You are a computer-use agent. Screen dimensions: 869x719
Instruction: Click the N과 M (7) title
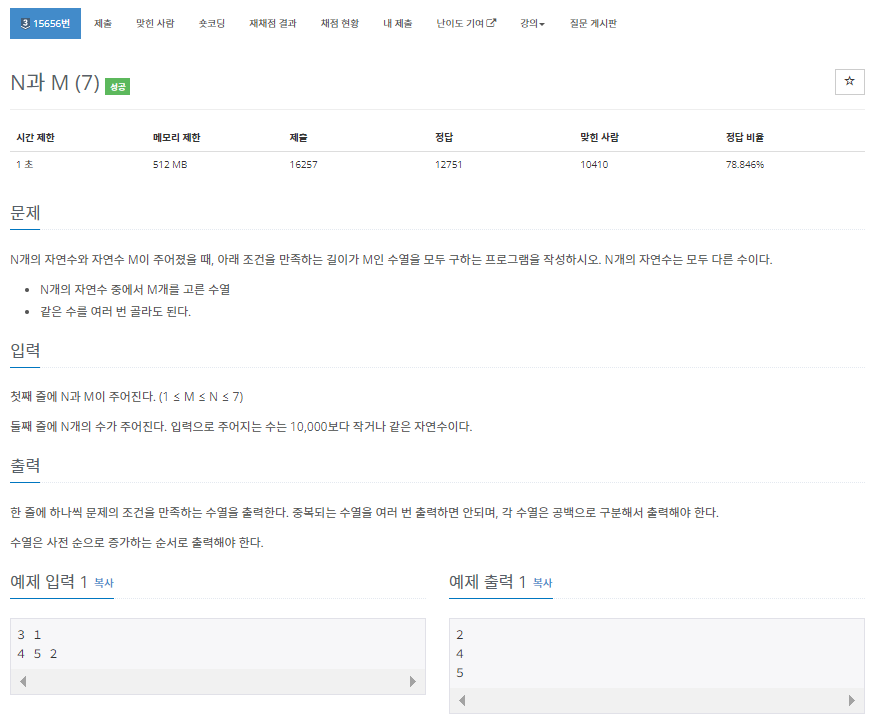[x=55, y=83]
